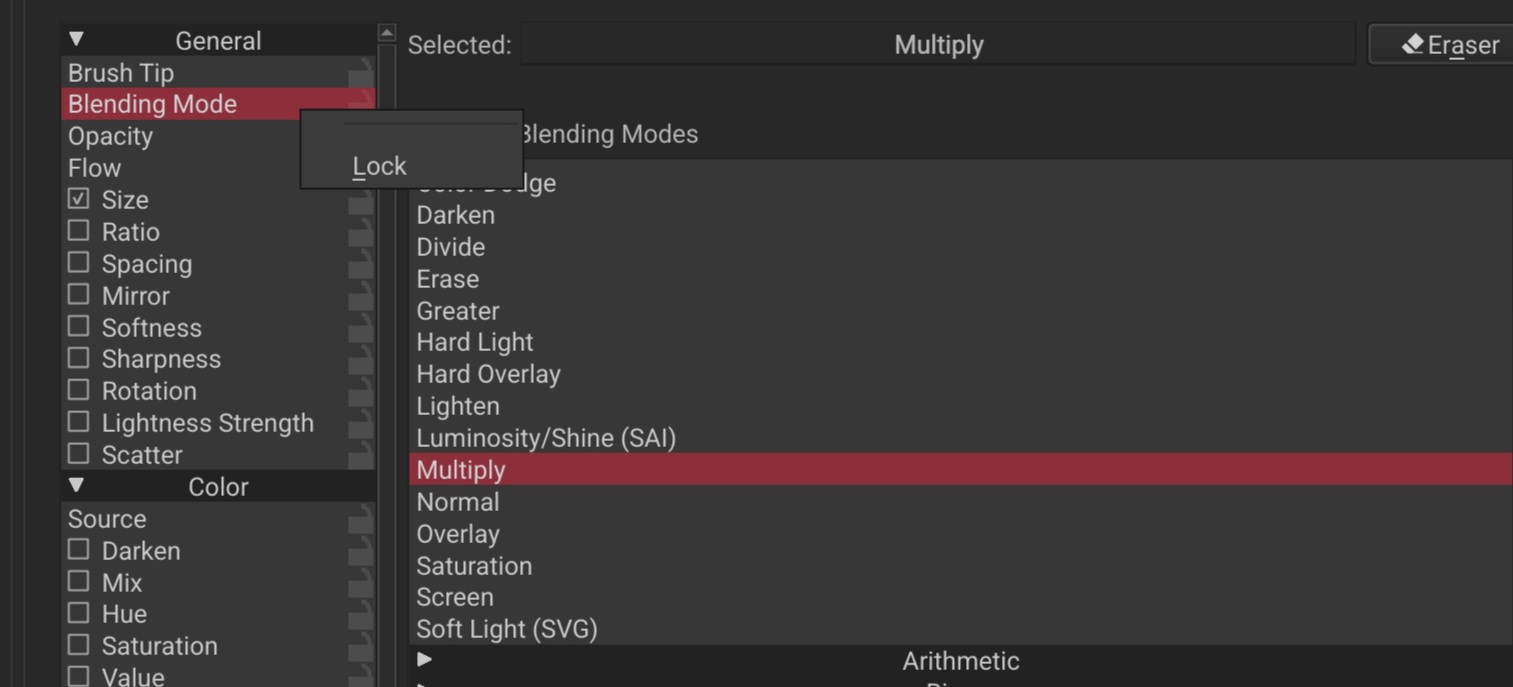Collapse the General section triangle
1513x687 pixels.
76,40
